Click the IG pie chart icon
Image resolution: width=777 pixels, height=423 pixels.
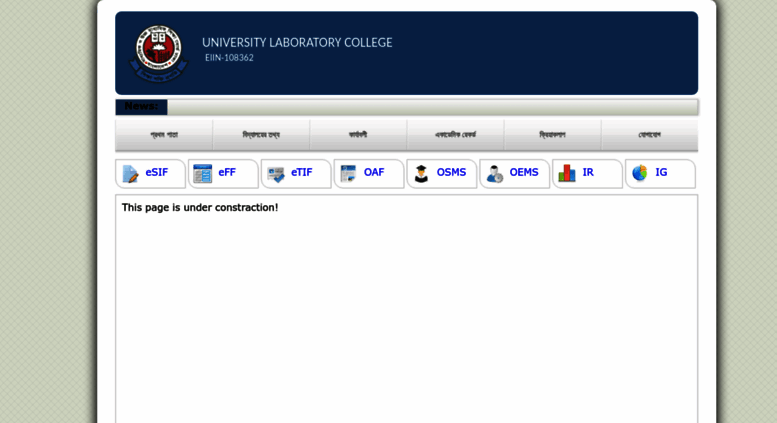pos(640,173)
